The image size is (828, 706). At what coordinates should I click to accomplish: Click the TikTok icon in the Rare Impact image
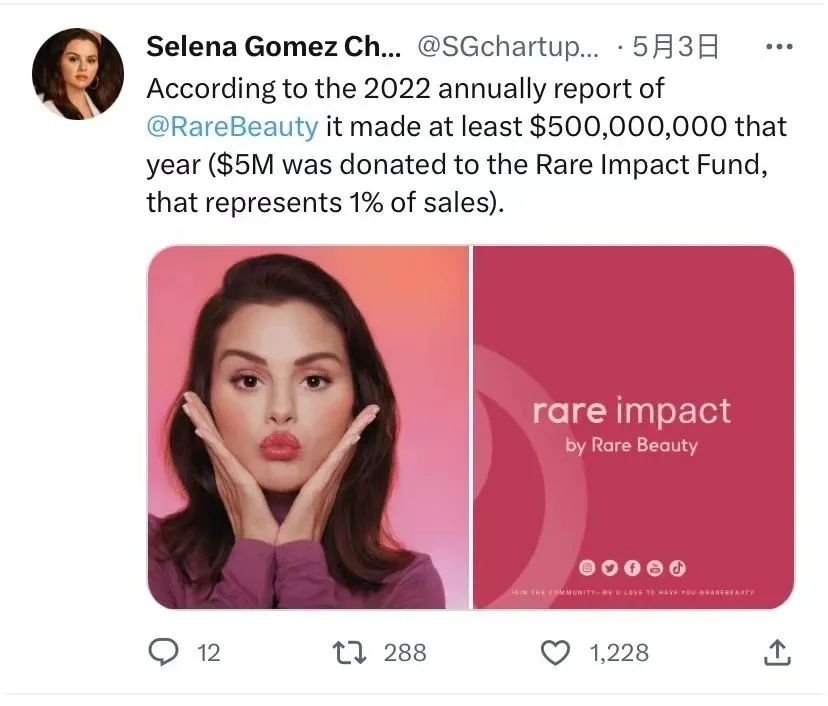tap(677, 567)
